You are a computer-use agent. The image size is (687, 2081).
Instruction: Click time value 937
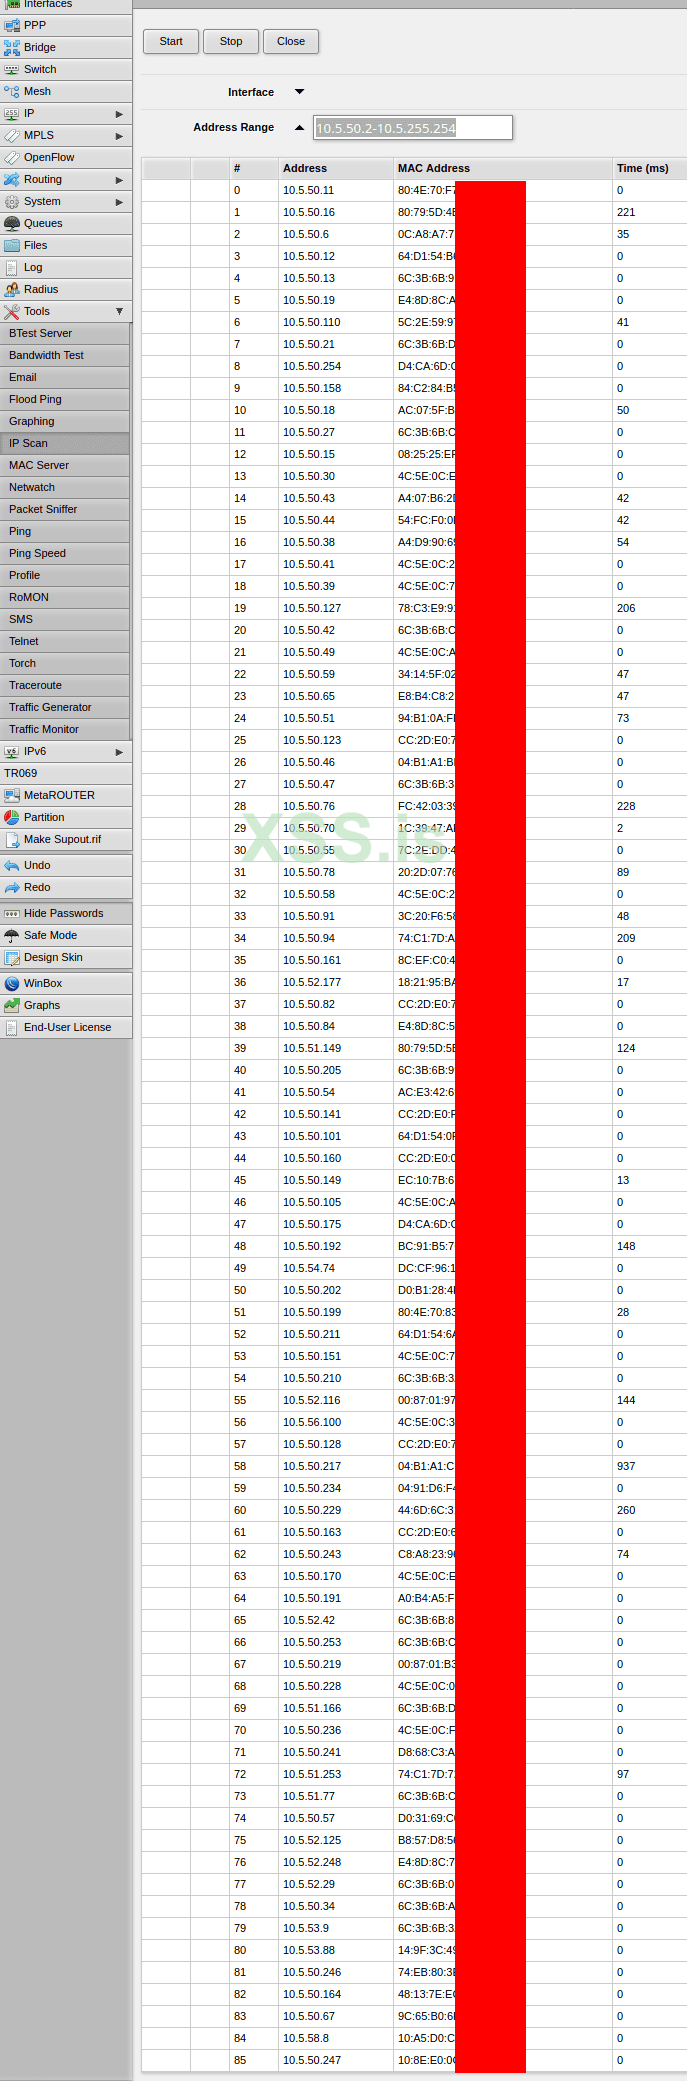626,1466
